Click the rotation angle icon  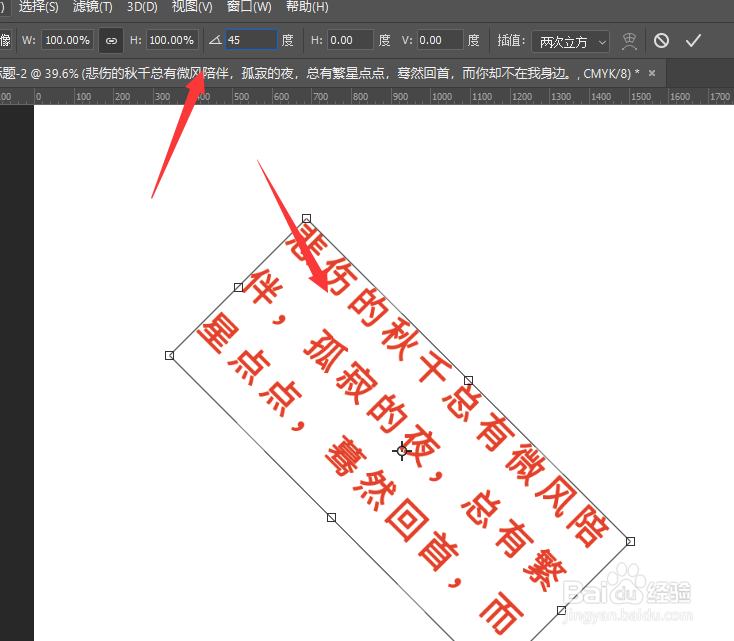[x=215, y=40]
